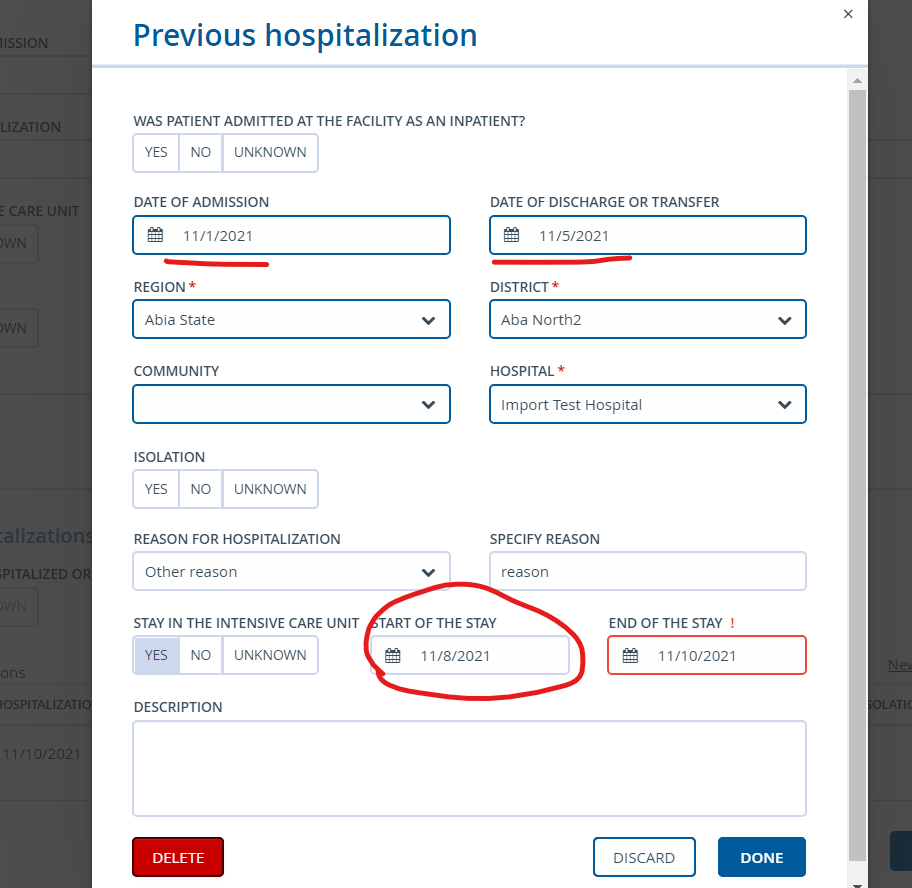Screen dimensions: 912x888
Task: Open the Start of the Stay calendar icon
Action: pos(392,655)
